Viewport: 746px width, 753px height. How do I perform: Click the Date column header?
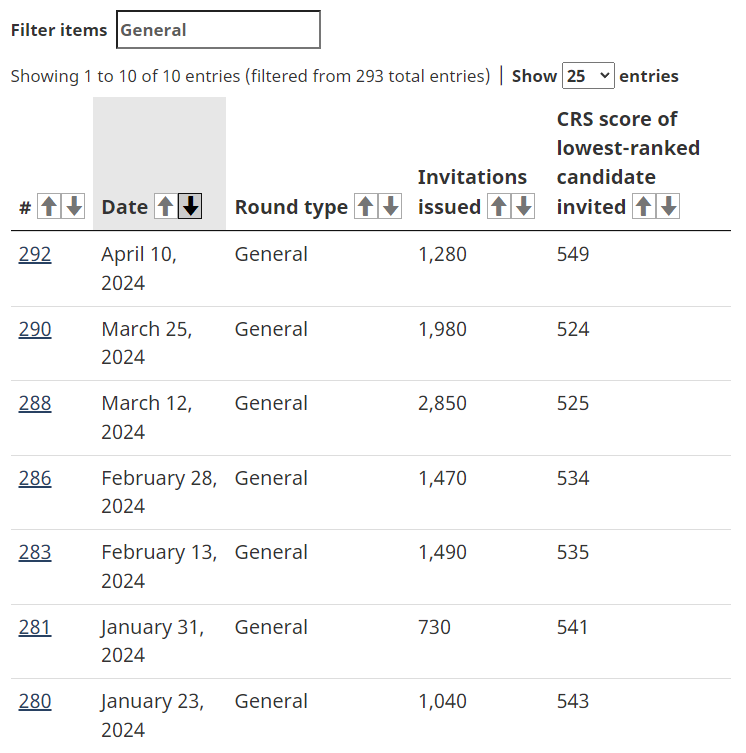point(125,208)
